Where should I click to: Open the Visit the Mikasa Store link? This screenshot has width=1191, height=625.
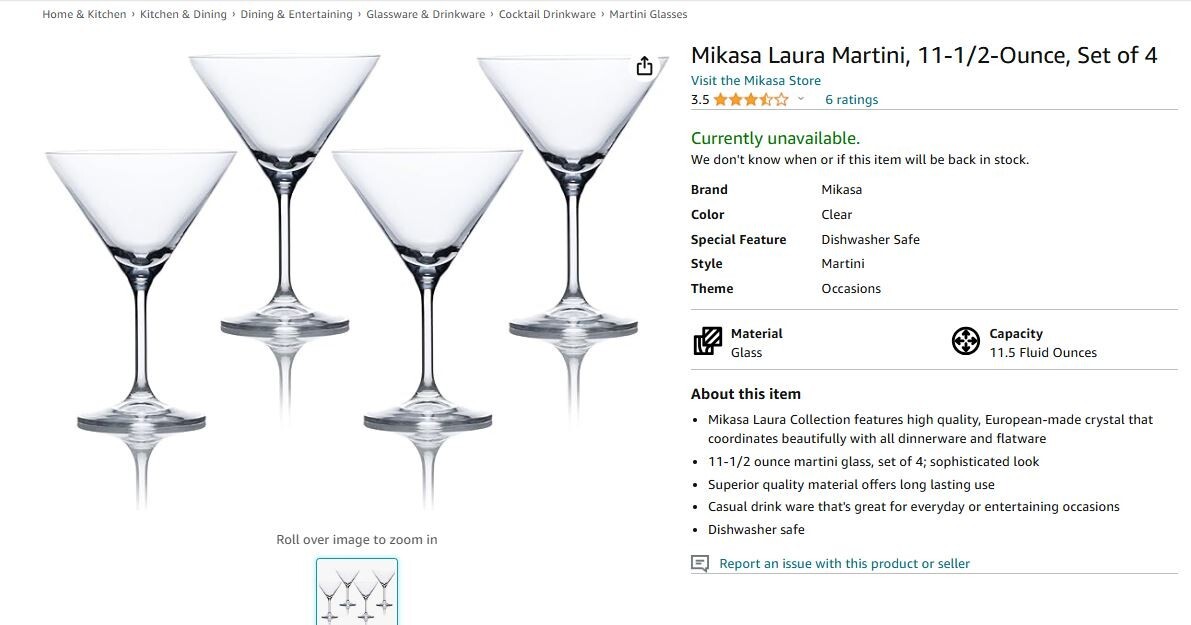pyautogui.click(x=755, y=80)
